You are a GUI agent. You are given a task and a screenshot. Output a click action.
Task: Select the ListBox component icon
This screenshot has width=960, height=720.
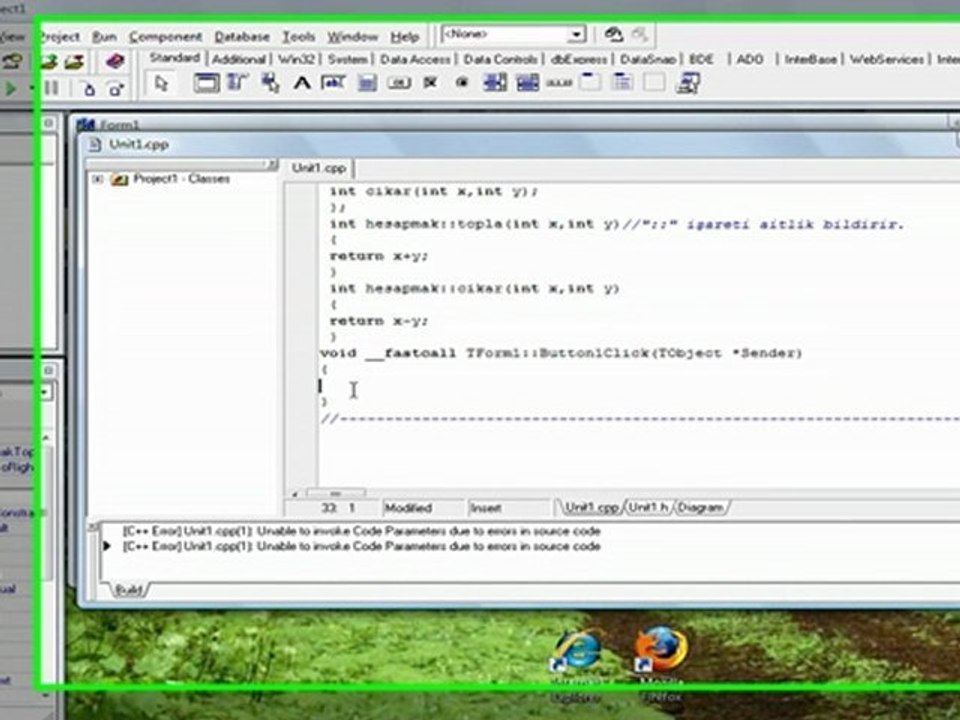pyautogui.click(x=495, y=83)
